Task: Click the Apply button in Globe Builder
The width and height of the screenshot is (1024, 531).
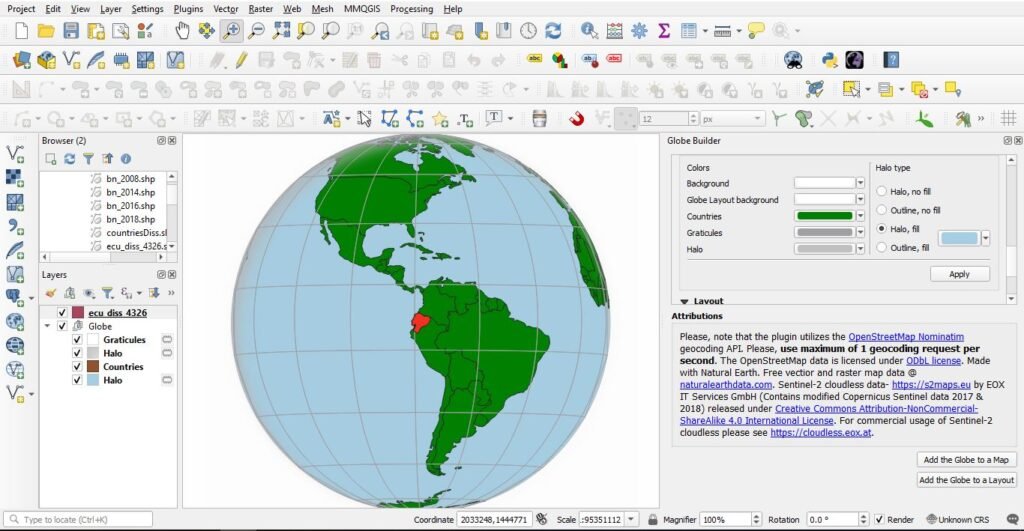Action: pyautogui.click(x=959, y=274)
